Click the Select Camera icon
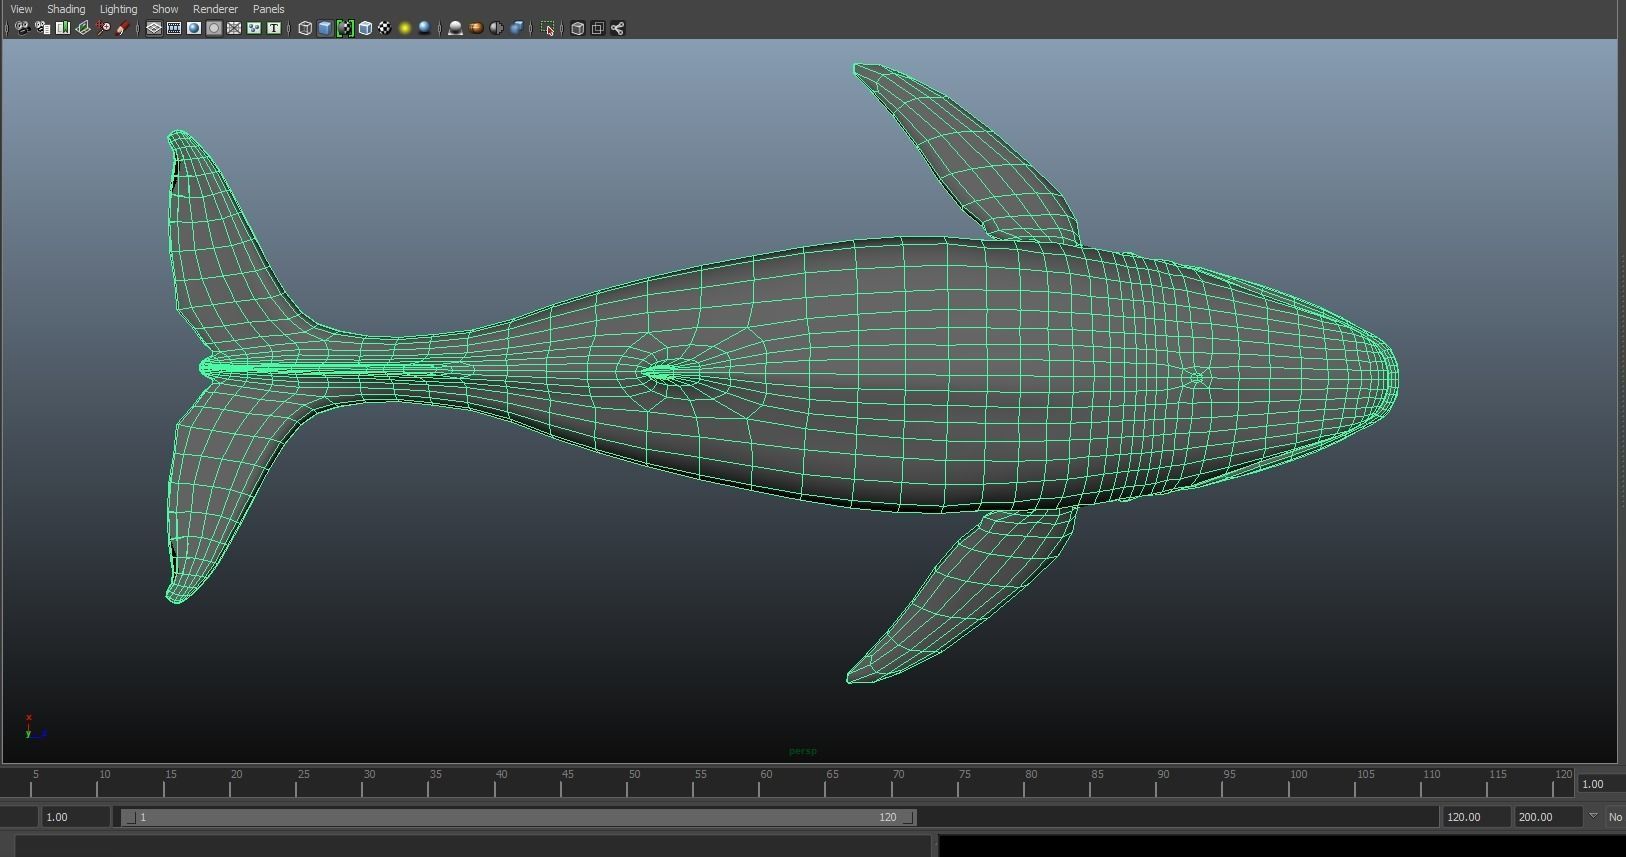The height and width of the screenshot is (857, 1626). (x=21, y=28)
